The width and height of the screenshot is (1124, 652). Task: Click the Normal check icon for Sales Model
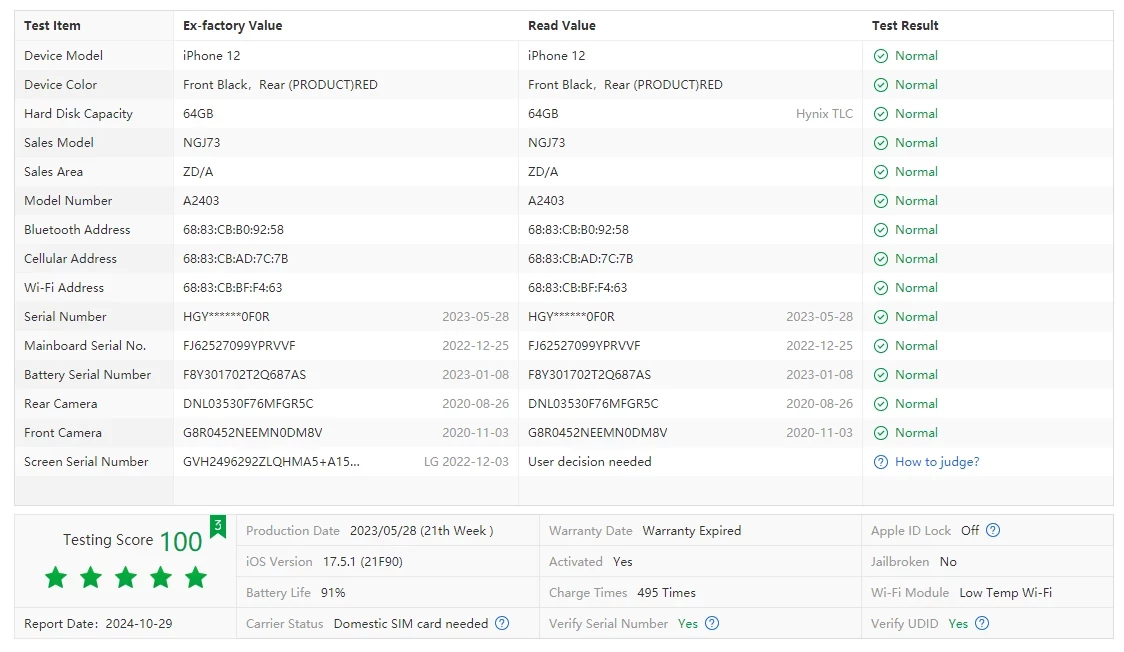(880, 143)
